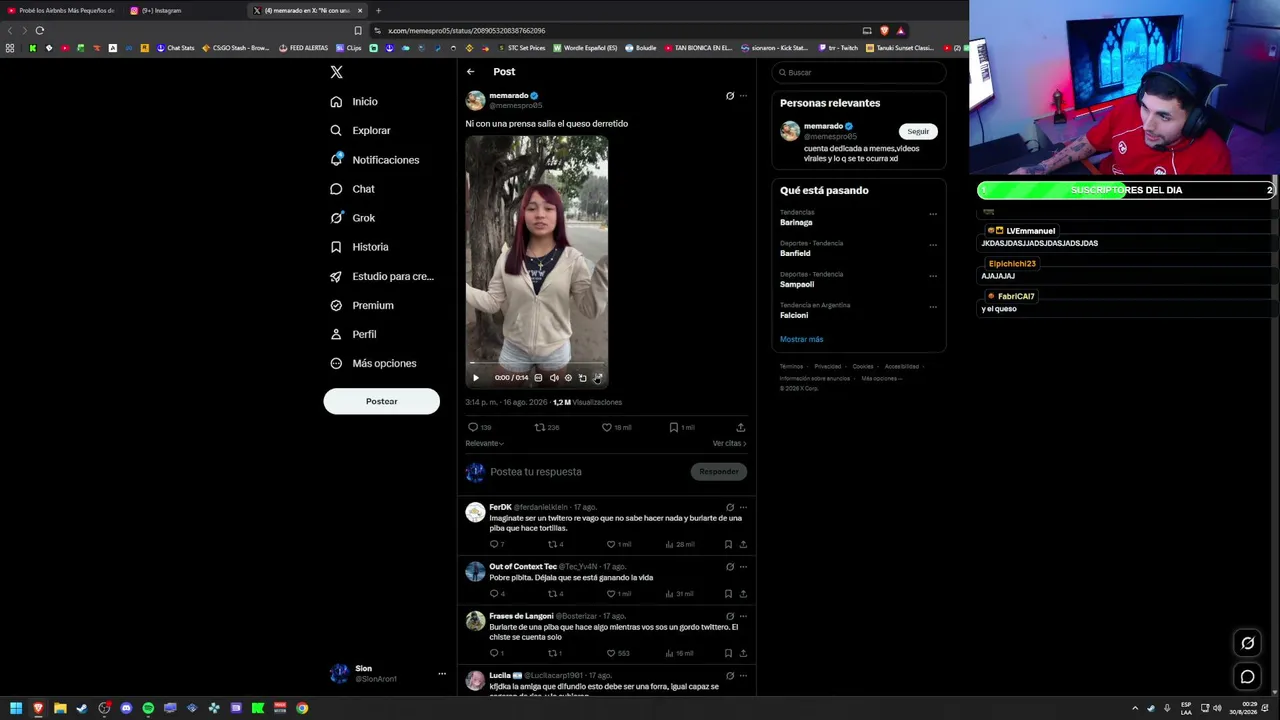Image resolution: width=1280 pixels, height=720 pixels.
Task: Open Perfil in the sidebar
Action: (x=353, y=334)
